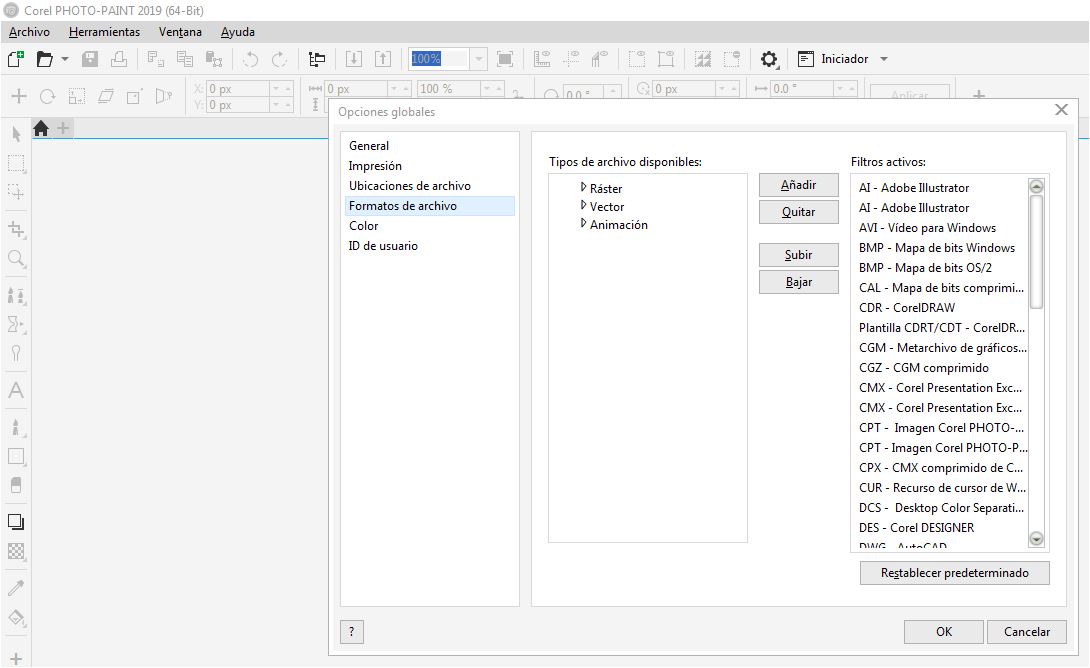Click the full-screen preview icon
Screen dimensions: 1090x668
(505, 59)
